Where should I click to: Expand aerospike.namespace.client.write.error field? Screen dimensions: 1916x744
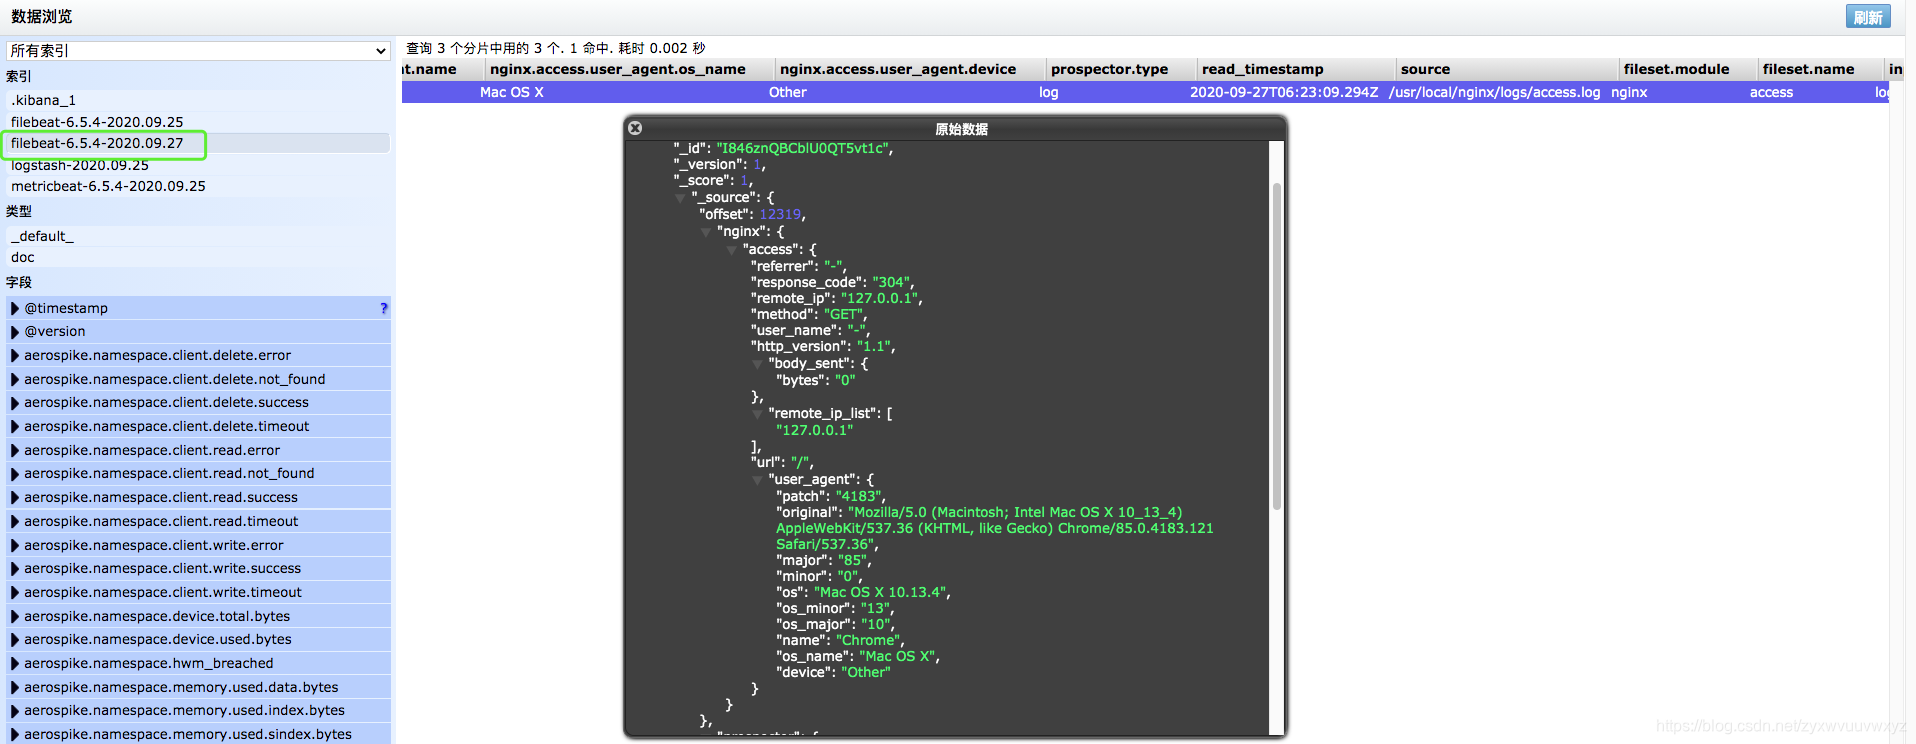15,545
